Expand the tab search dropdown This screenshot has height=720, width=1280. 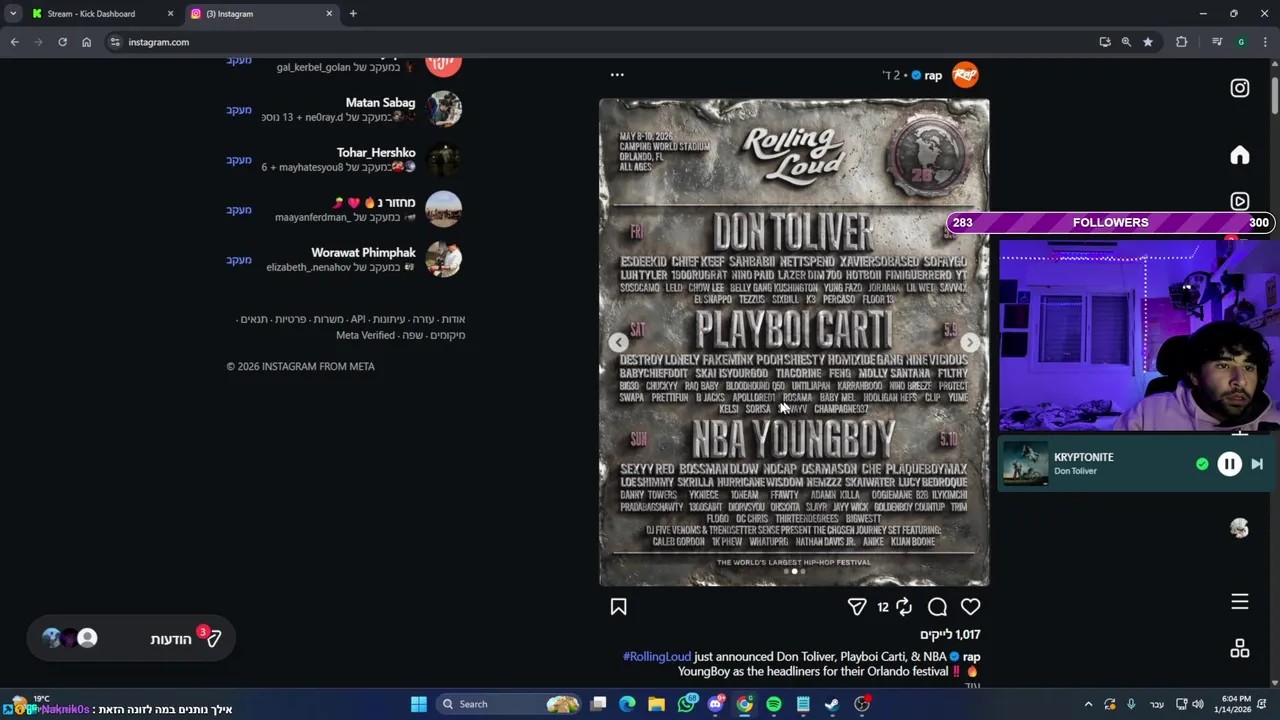tap(13, 14)
